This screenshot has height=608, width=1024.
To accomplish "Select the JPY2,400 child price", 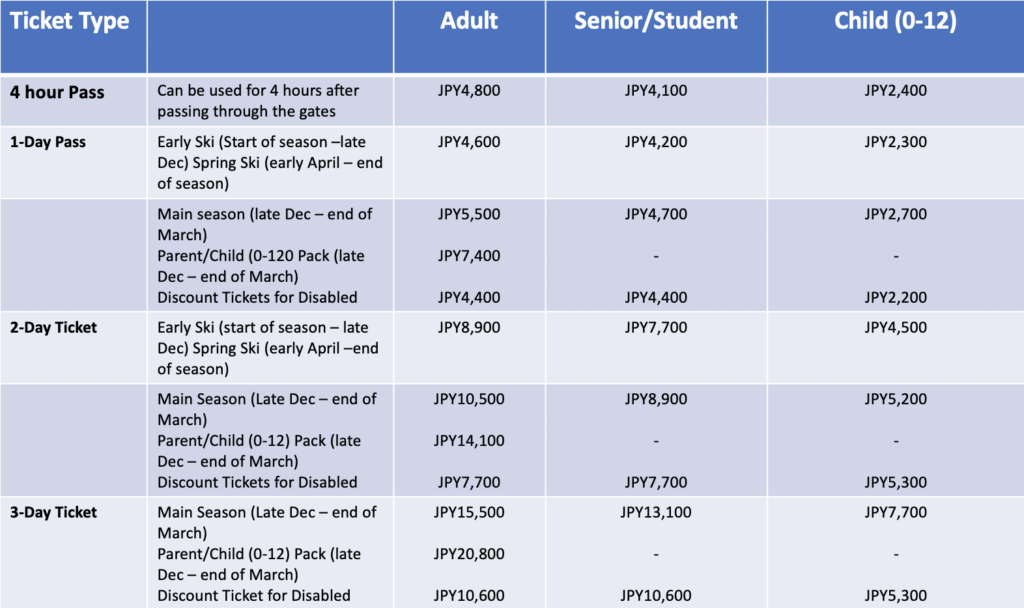I will pyautogui.click(x=895, y=91).
